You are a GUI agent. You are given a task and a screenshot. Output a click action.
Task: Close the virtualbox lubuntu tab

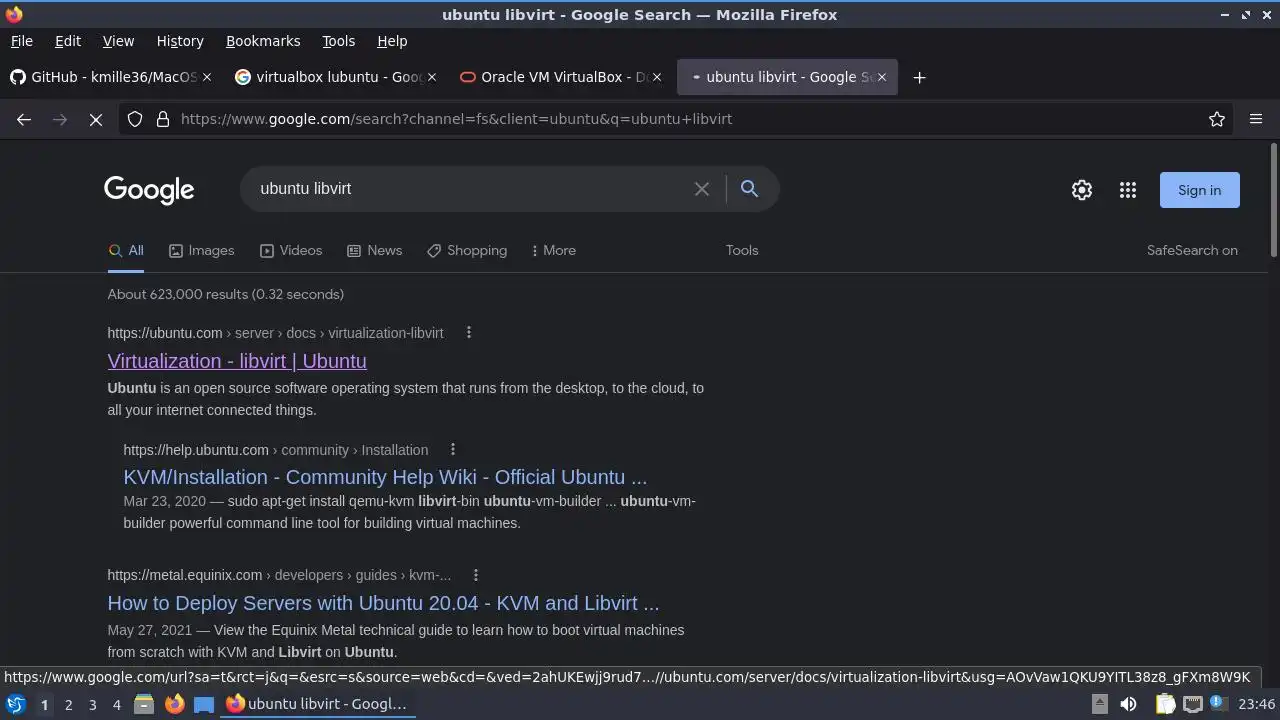click(432, 77)
